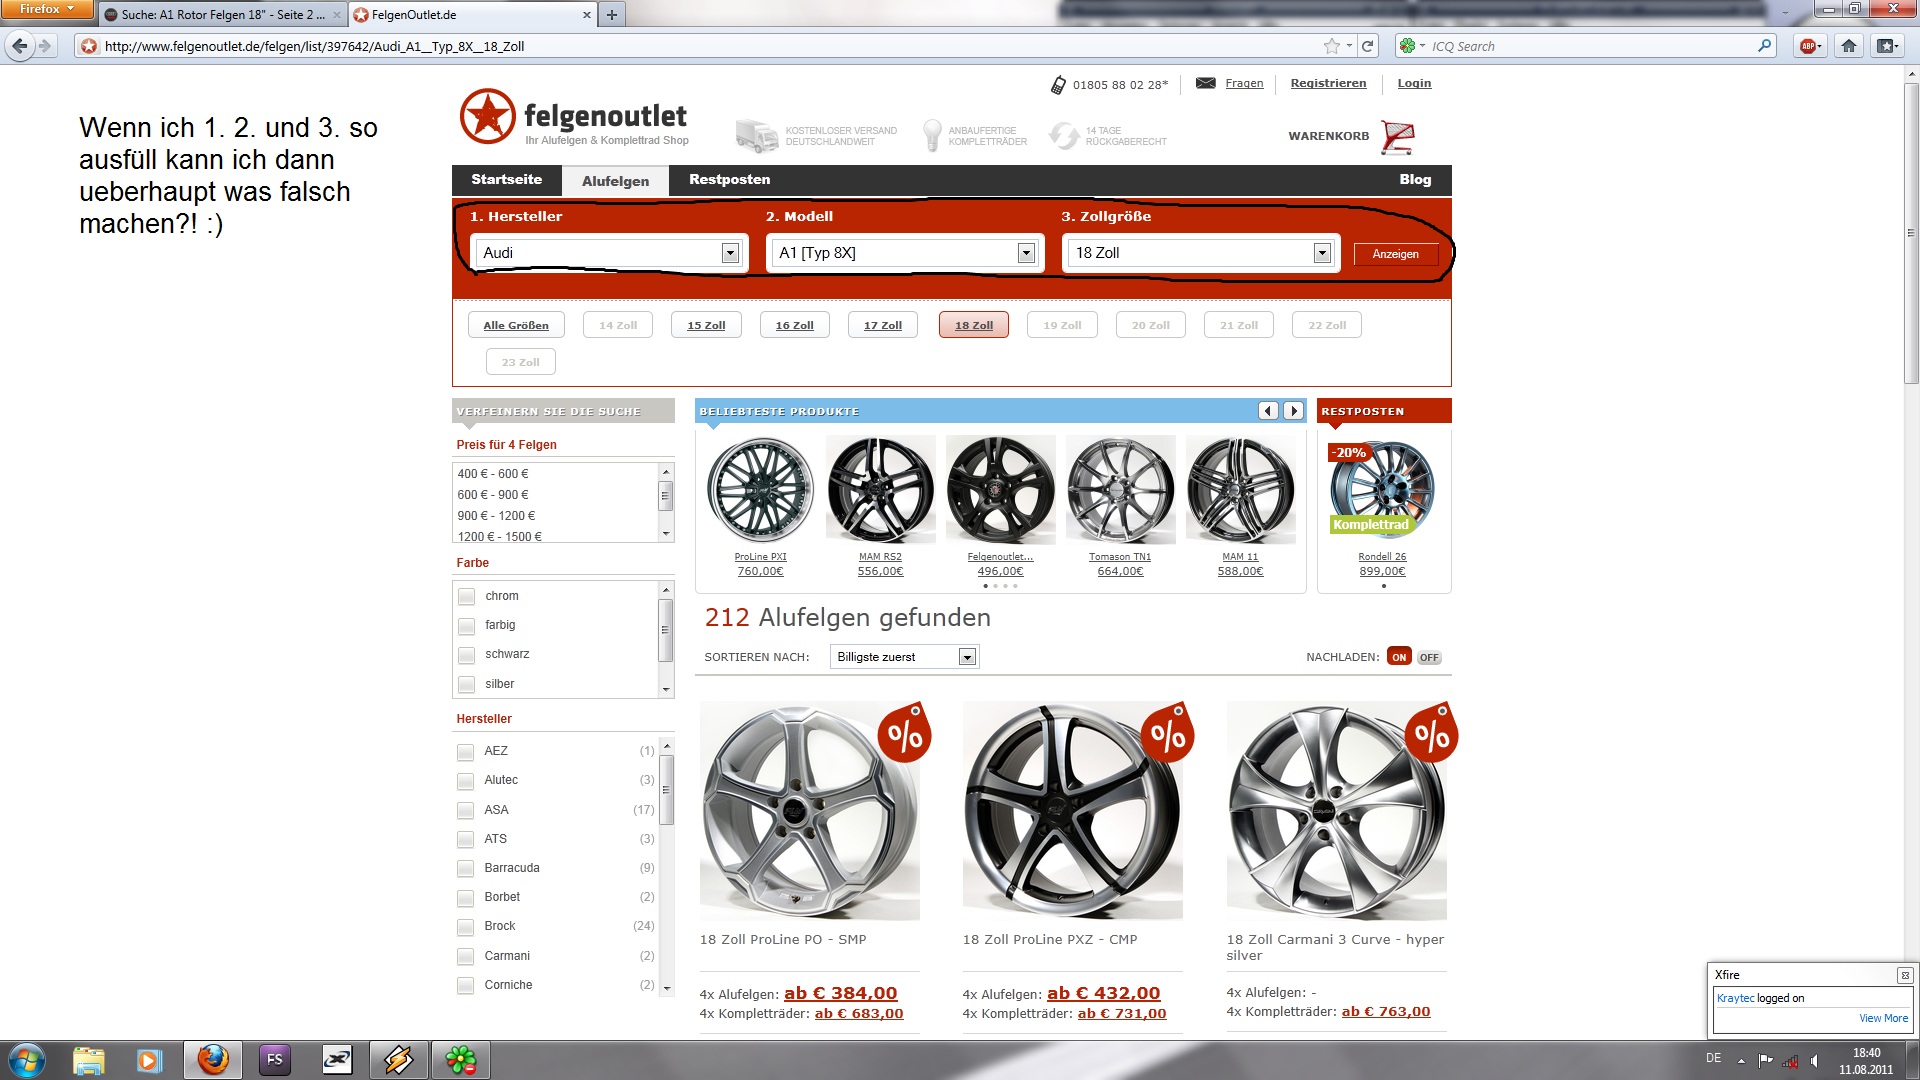Check the Alutec manufacturer filter

click(465, 781)
